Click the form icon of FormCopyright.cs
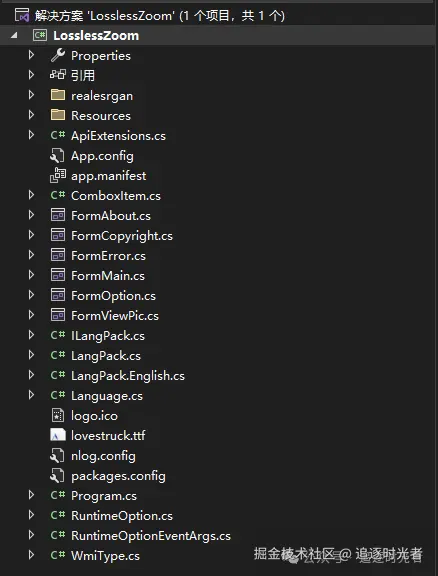 click(58, 235)
